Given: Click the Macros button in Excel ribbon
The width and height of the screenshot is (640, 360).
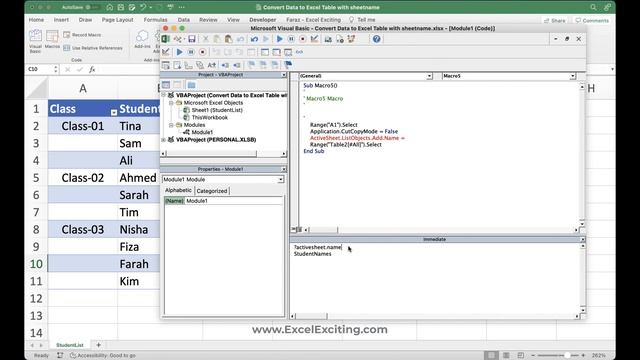Looking at the screenshot, I should tap(52, 40).
